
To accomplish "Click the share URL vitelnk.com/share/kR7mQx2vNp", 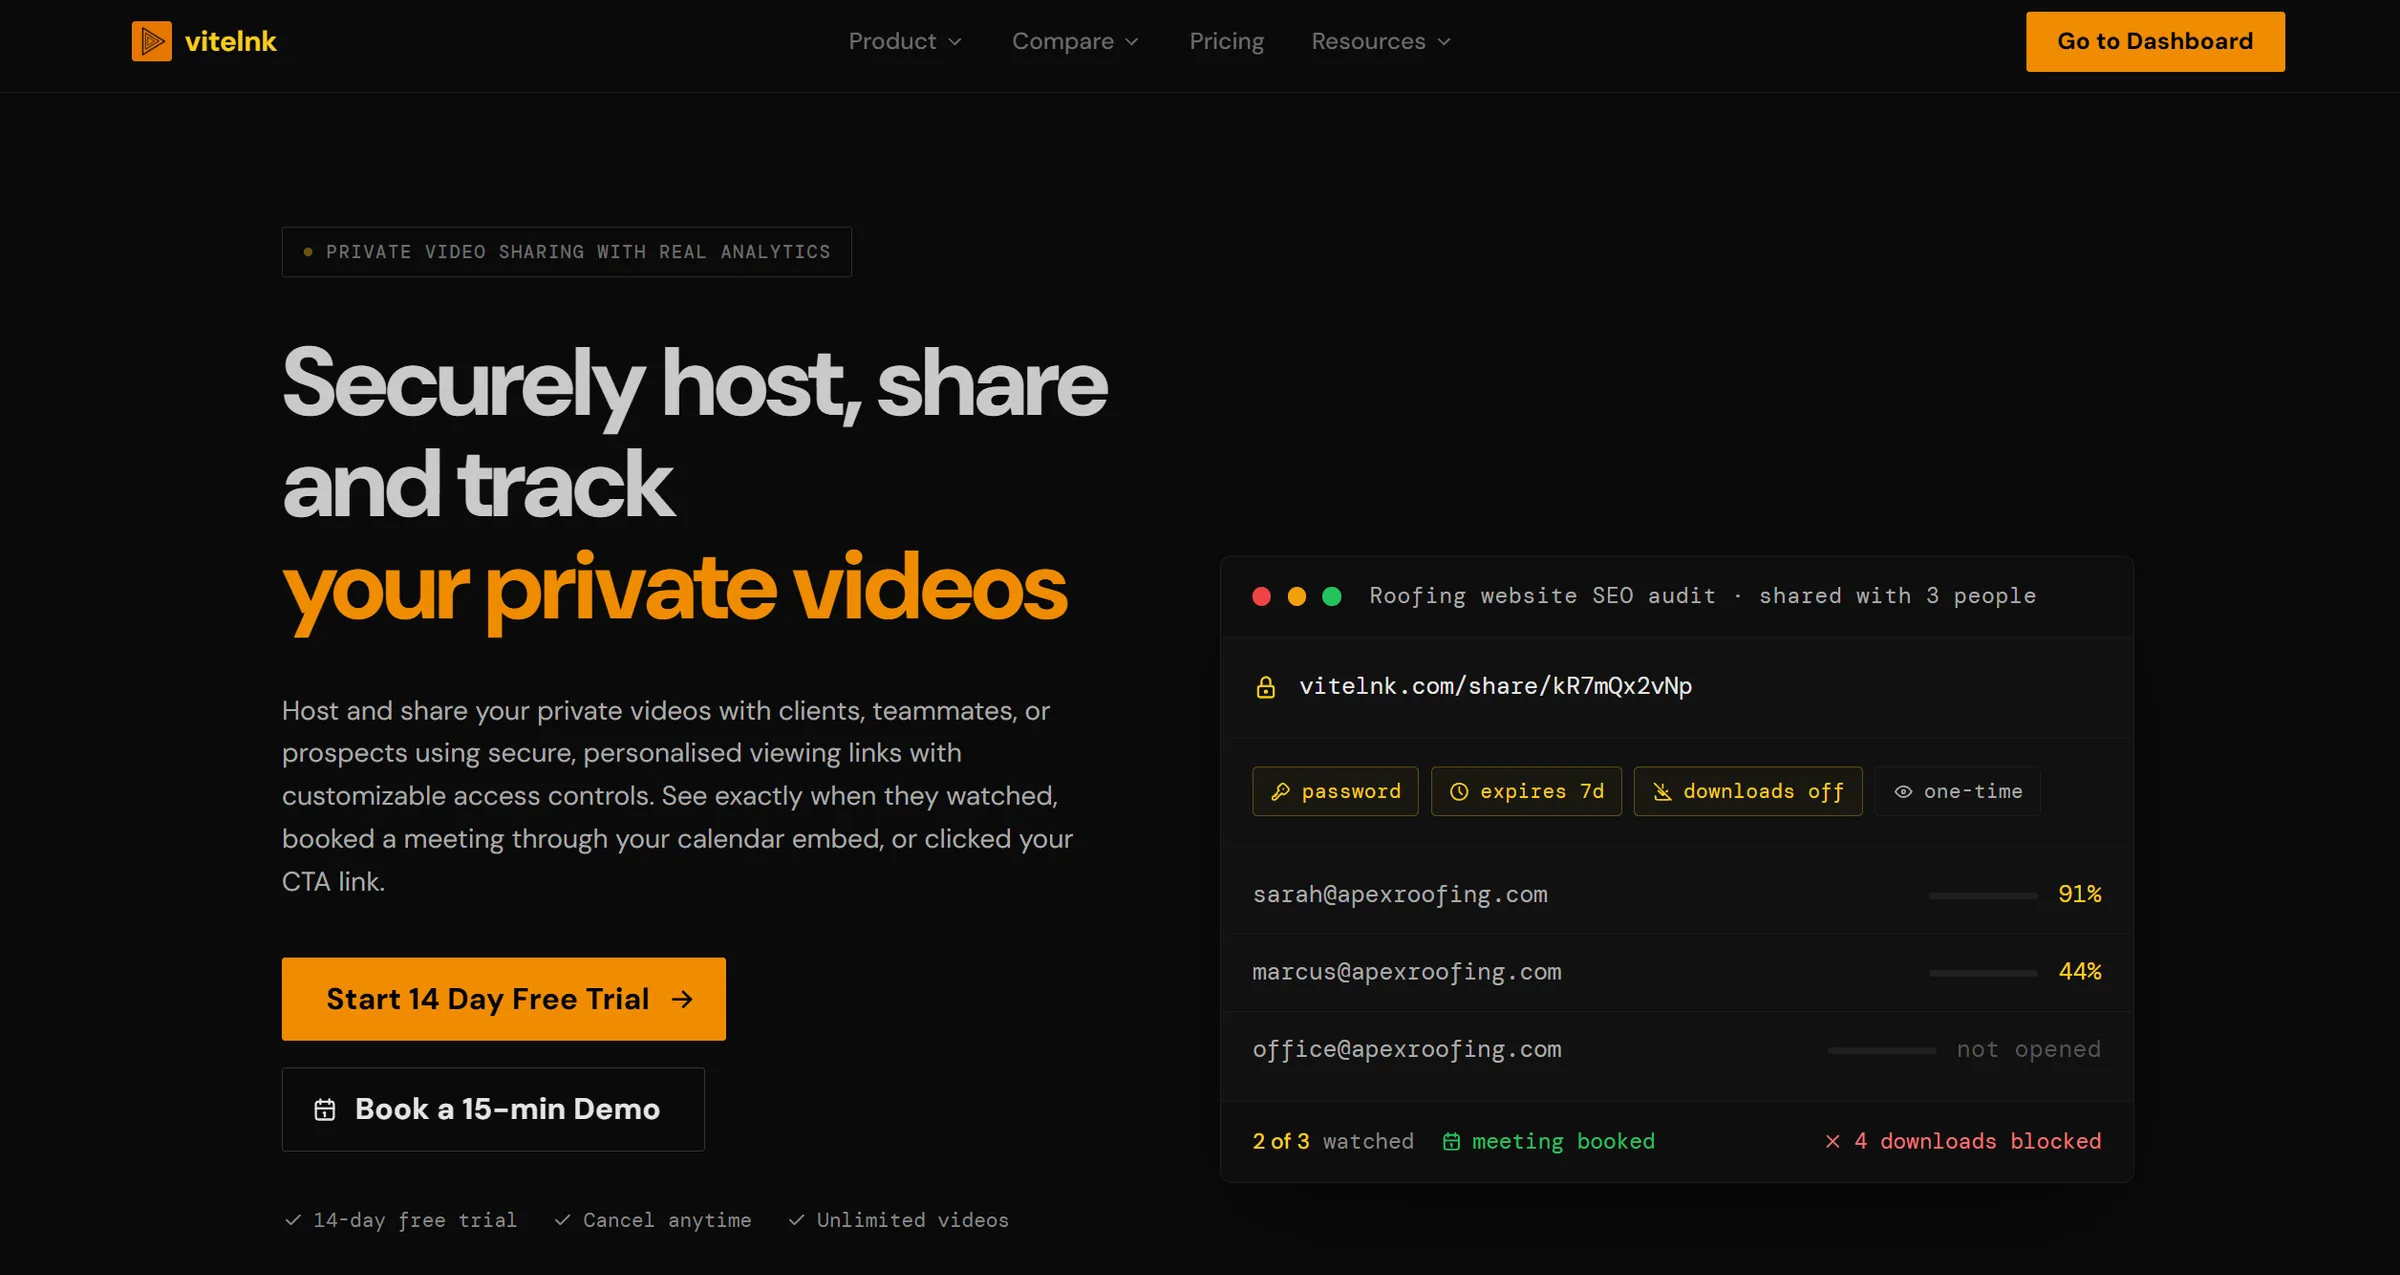I will (x=1495, y=686).
